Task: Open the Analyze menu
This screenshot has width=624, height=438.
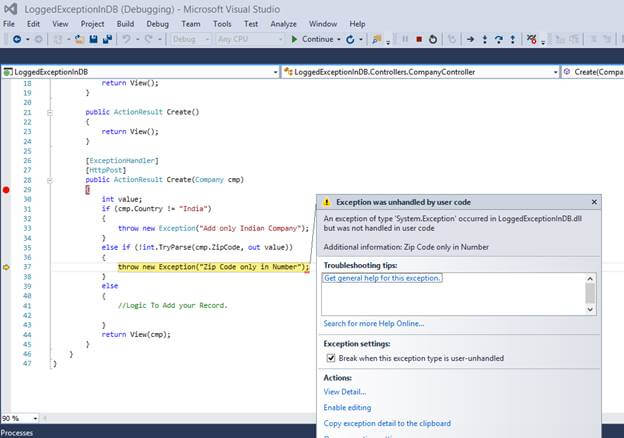Action: tap(283, 22)
